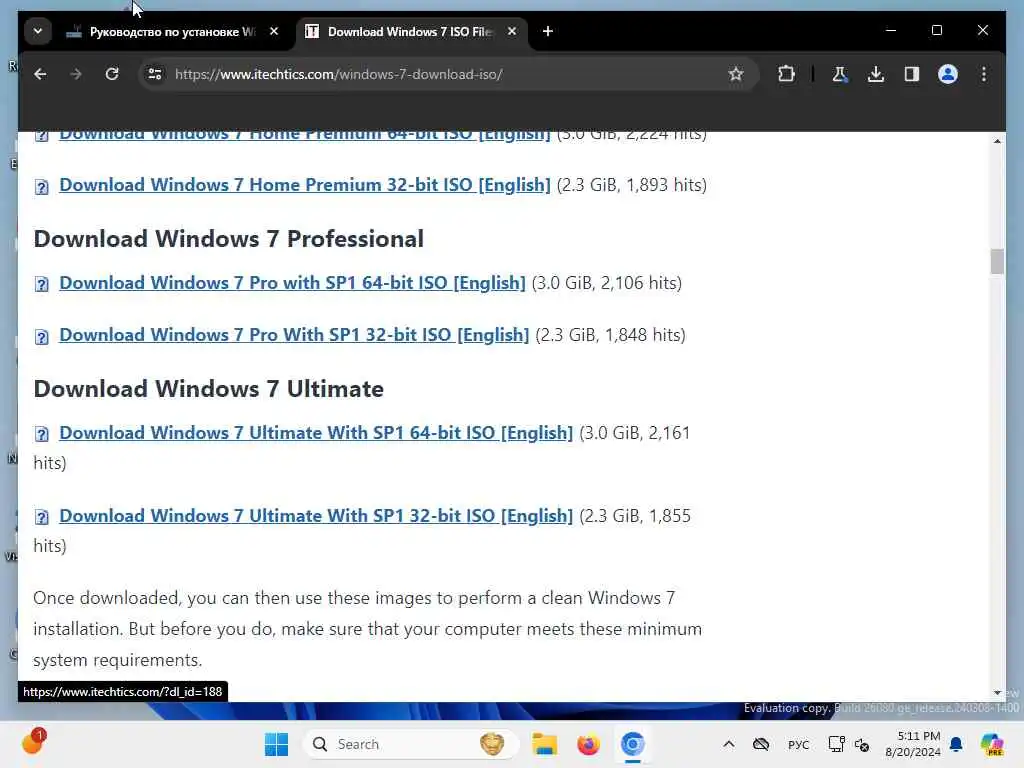Screen dimensions: 1024x768
Task: Click the cloud sync tray icon
Action: point(761,744)
